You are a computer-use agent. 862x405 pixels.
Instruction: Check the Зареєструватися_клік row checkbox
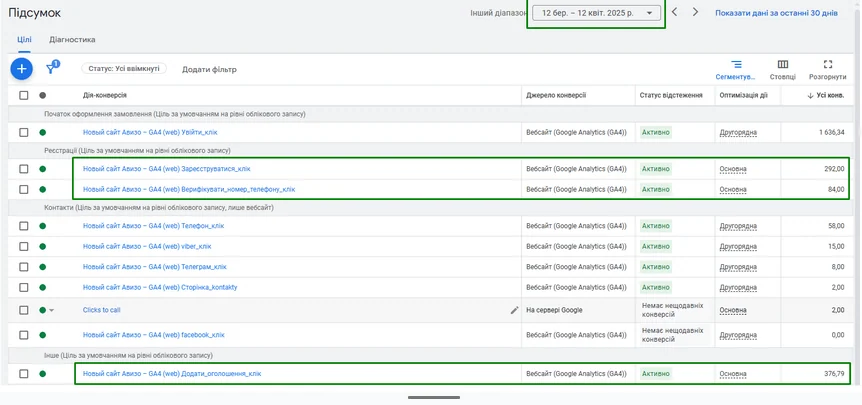(24, 169)
